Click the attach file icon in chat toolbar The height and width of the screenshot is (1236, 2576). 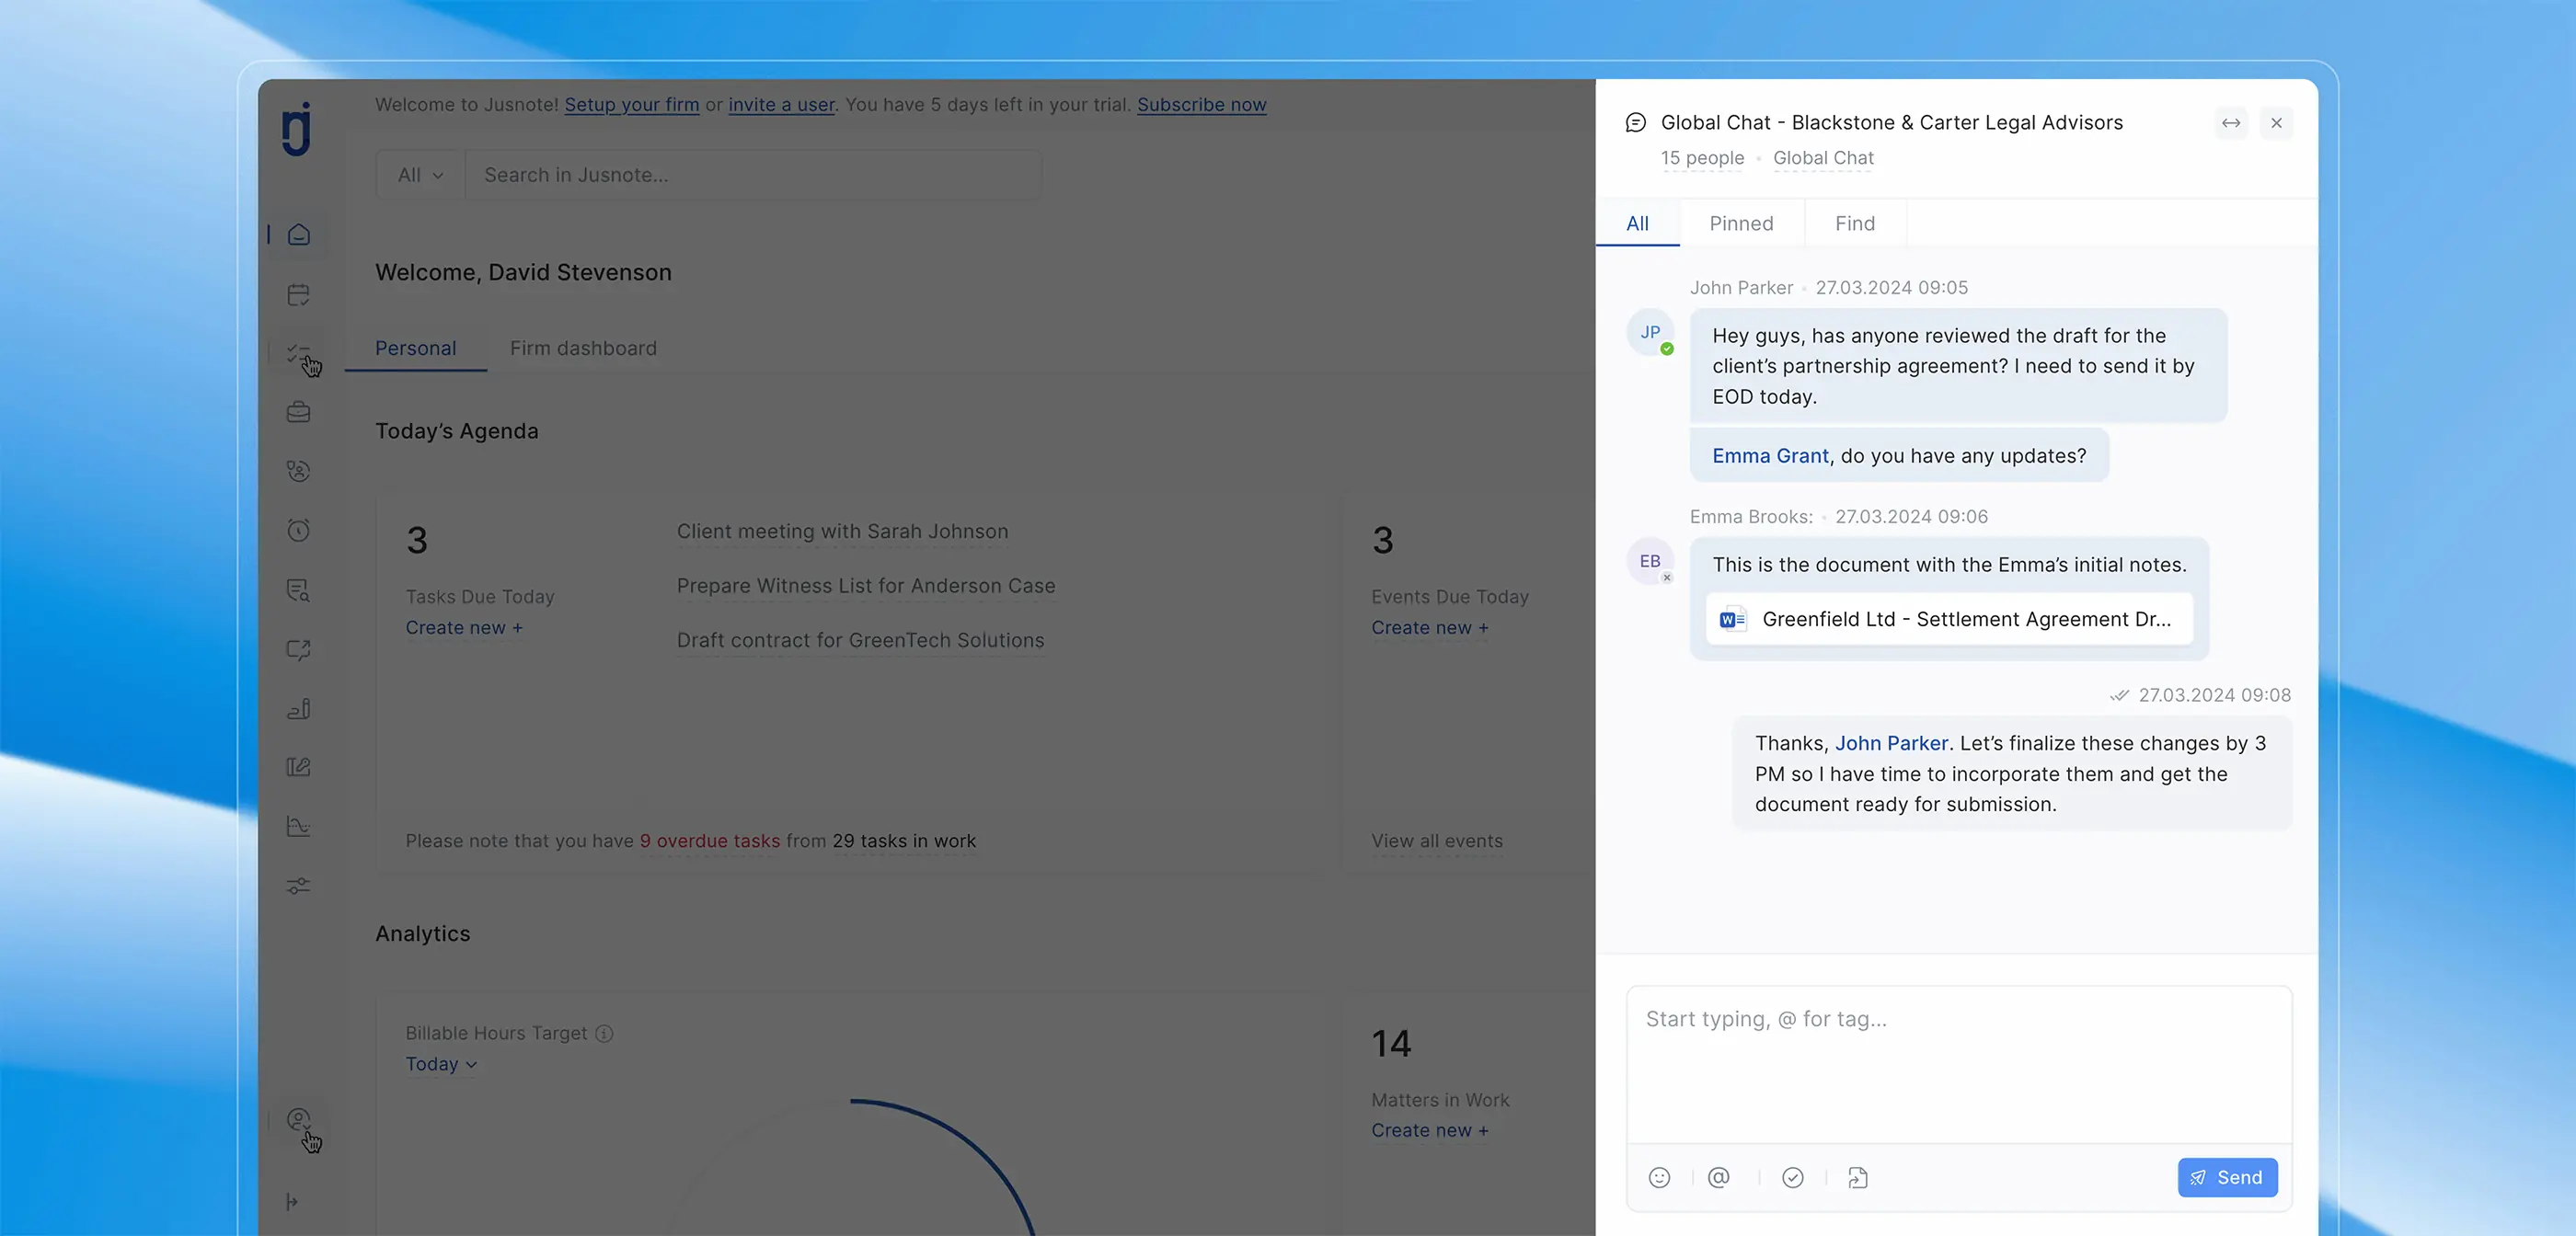1858,1178
